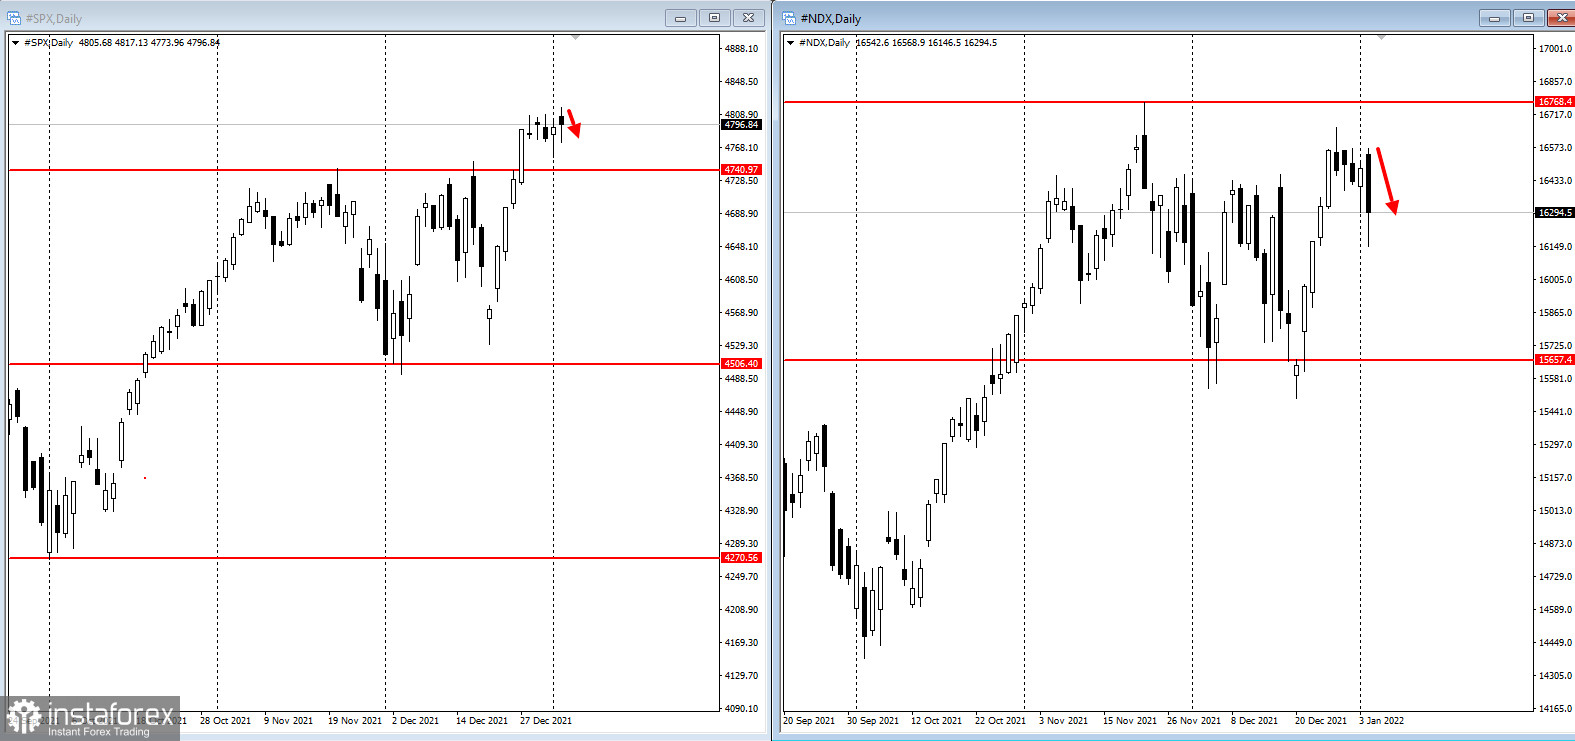
Task: Restore the #NDX,Daily chart window
Action: (x=1529, y=18)
